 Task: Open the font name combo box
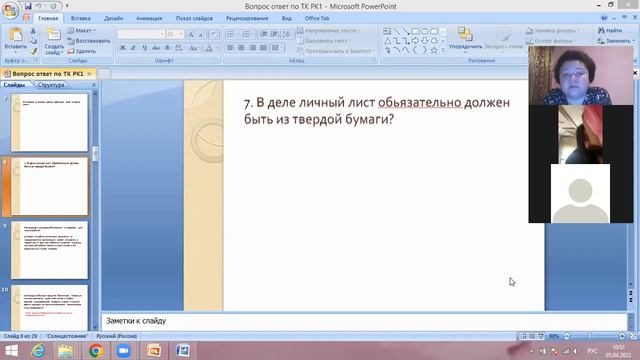pyautogui.click(x=141, y=35)
